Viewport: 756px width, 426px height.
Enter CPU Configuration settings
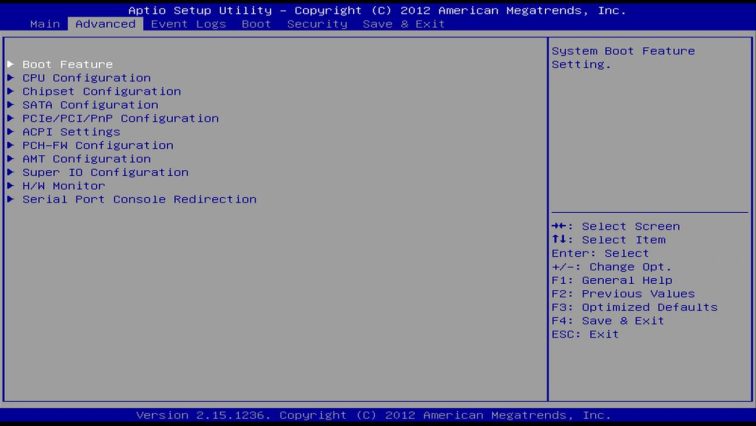tap(86, 78)
